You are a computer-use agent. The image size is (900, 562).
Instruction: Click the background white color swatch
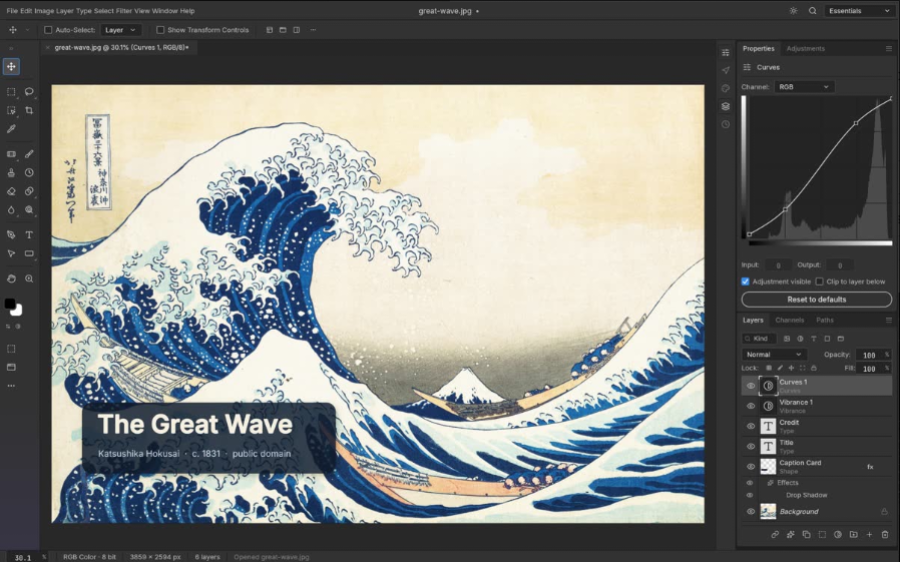point(18,311)
